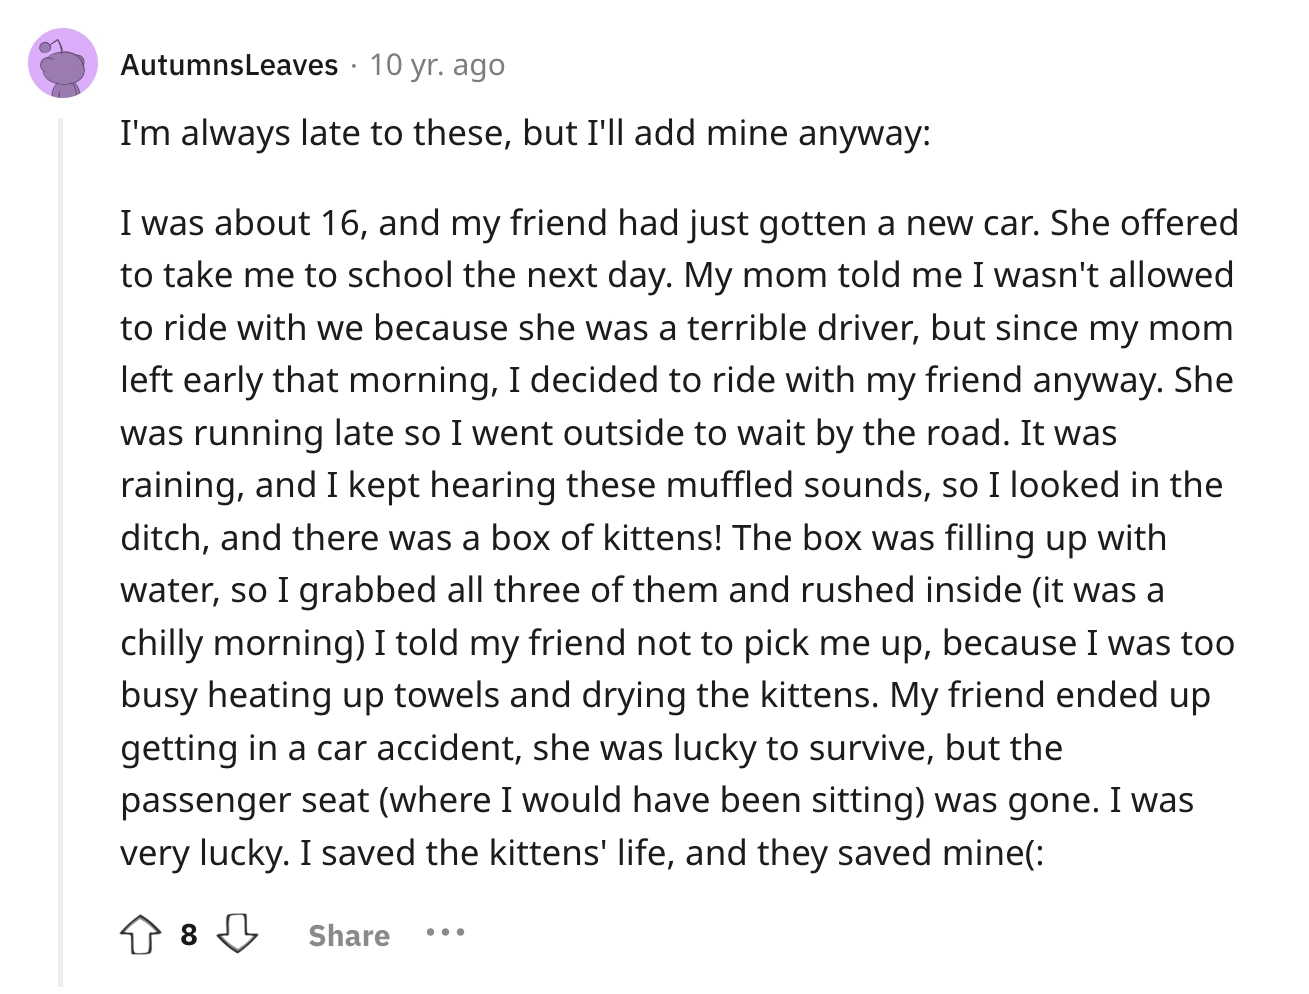
Task: Click the line starting "chilly morning) I told"
Action: (677, 642)
